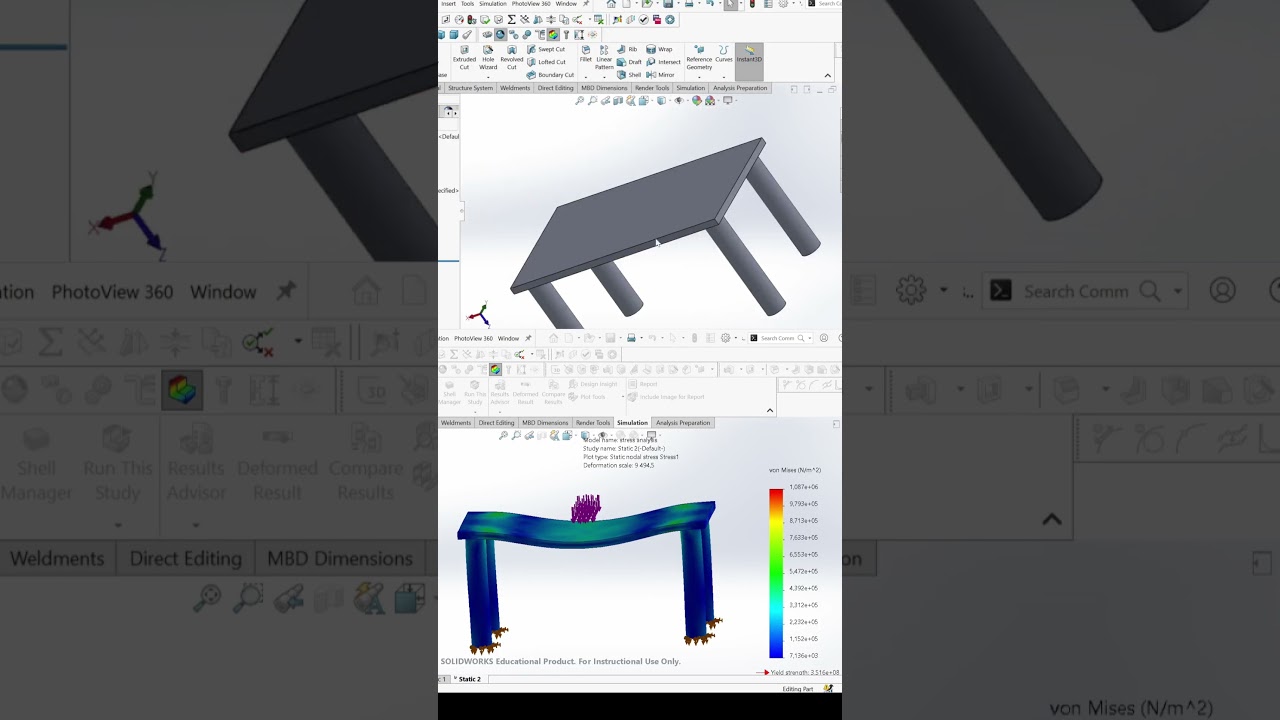
Task: Open the Window menu in lower window
Action: (508, 338)
